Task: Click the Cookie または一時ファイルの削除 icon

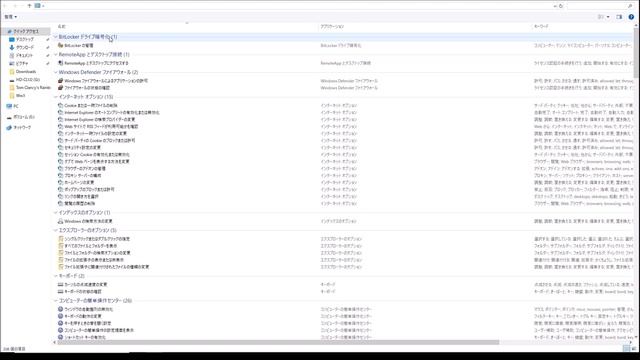Action: click(x=60, y=105)
